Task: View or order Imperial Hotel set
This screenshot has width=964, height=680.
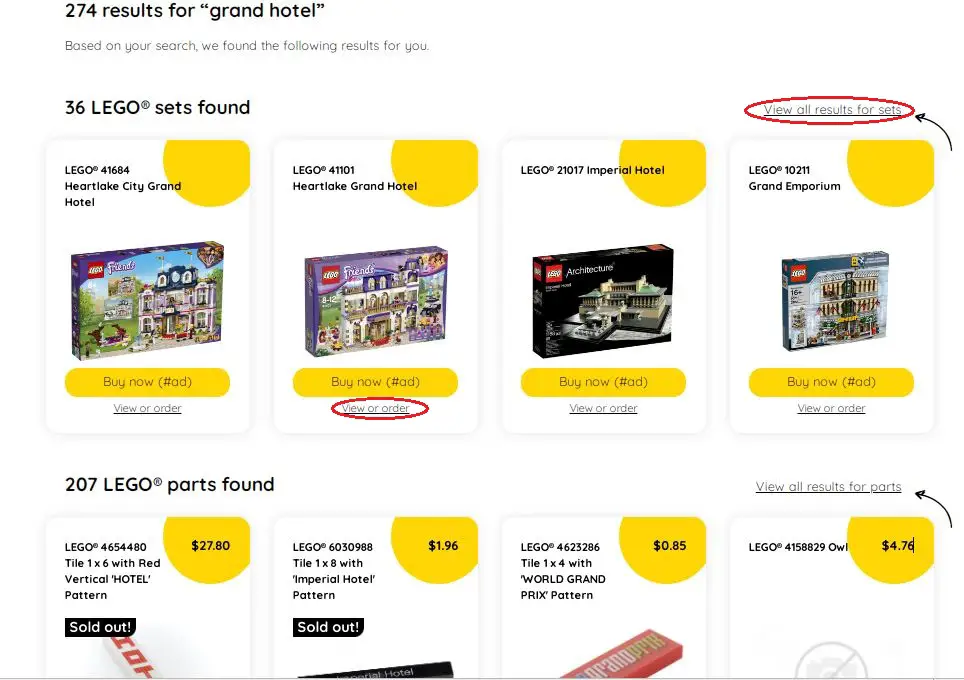Action: [603, 408]
